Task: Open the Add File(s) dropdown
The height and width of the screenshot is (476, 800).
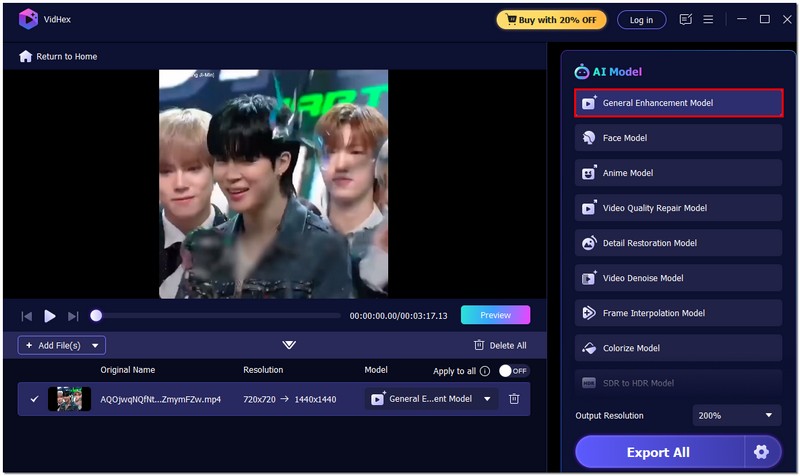Action: click(96, 345)
